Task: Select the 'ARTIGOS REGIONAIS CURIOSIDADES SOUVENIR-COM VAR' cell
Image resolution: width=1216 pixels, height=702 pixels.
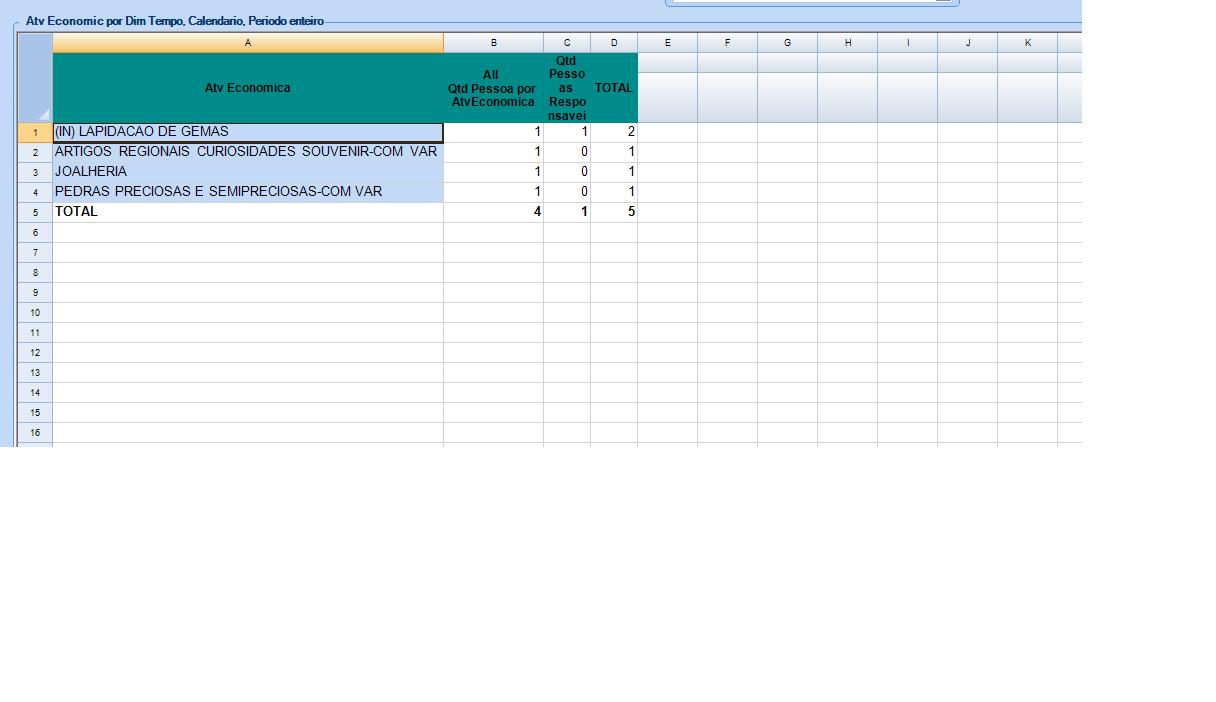Action: coord(248,152)
